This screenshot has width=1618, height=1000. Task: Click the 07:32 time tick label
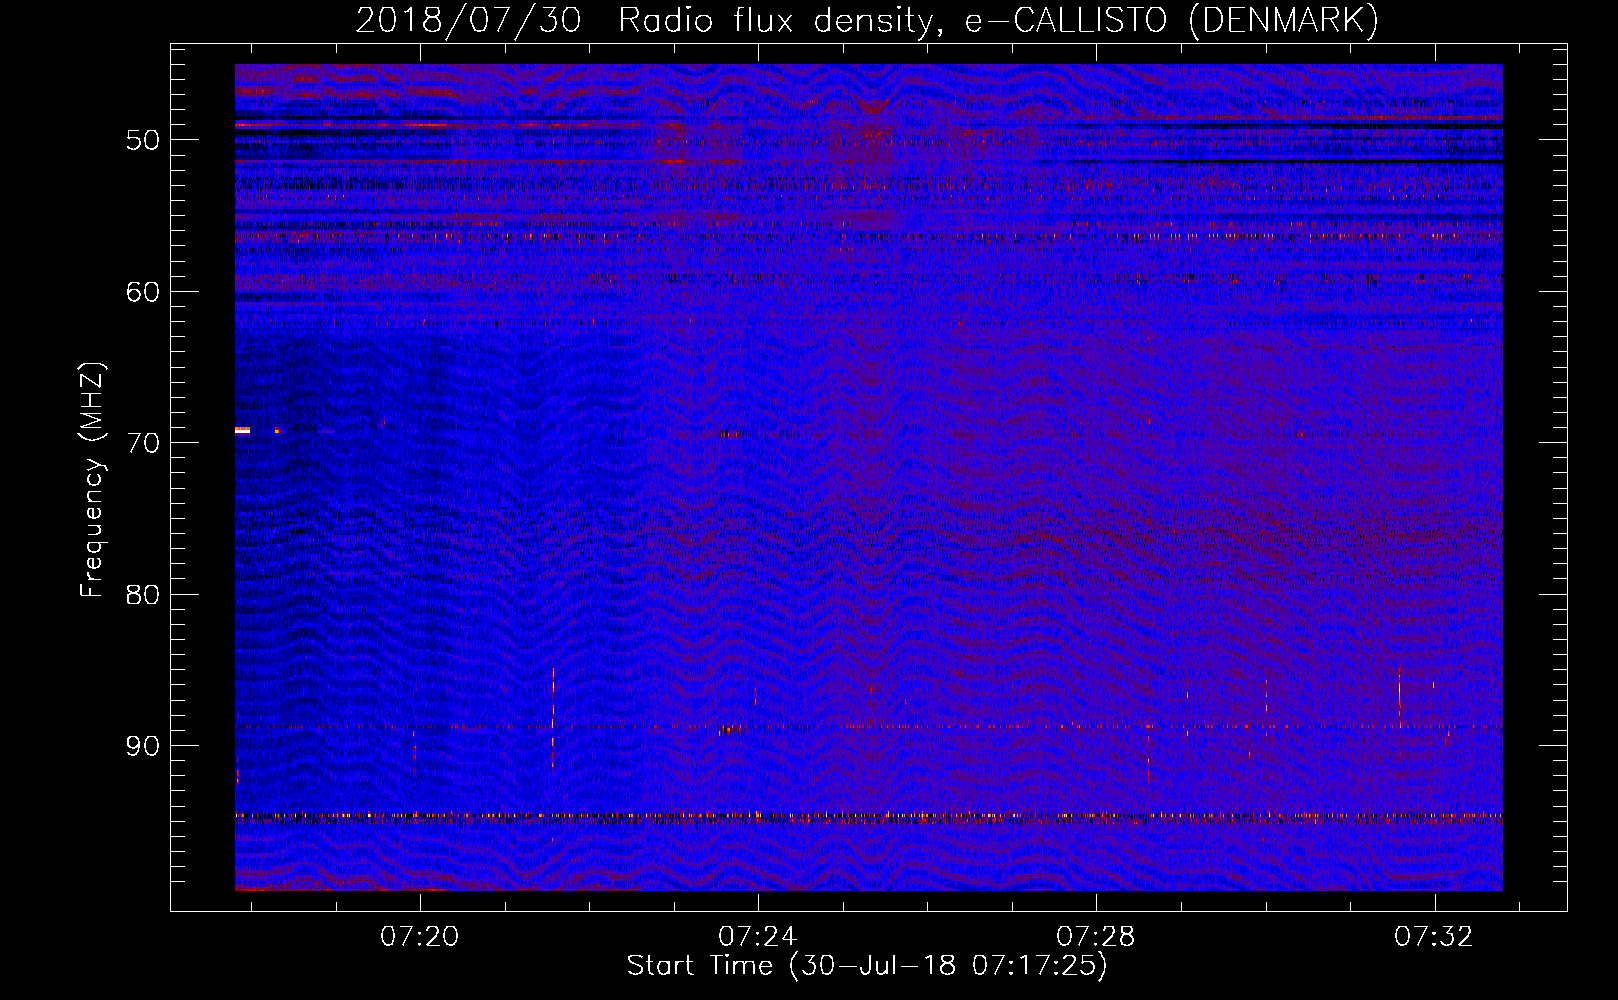coord(1434,937)
